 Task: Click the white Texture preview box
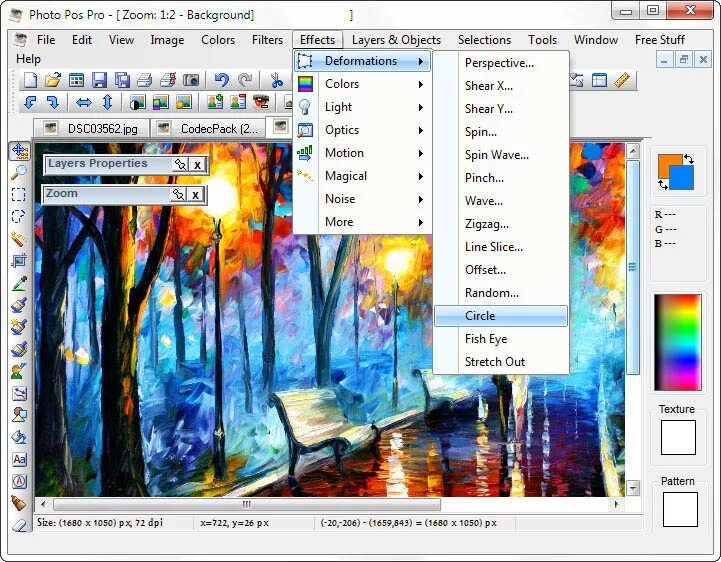coord(678,437)
